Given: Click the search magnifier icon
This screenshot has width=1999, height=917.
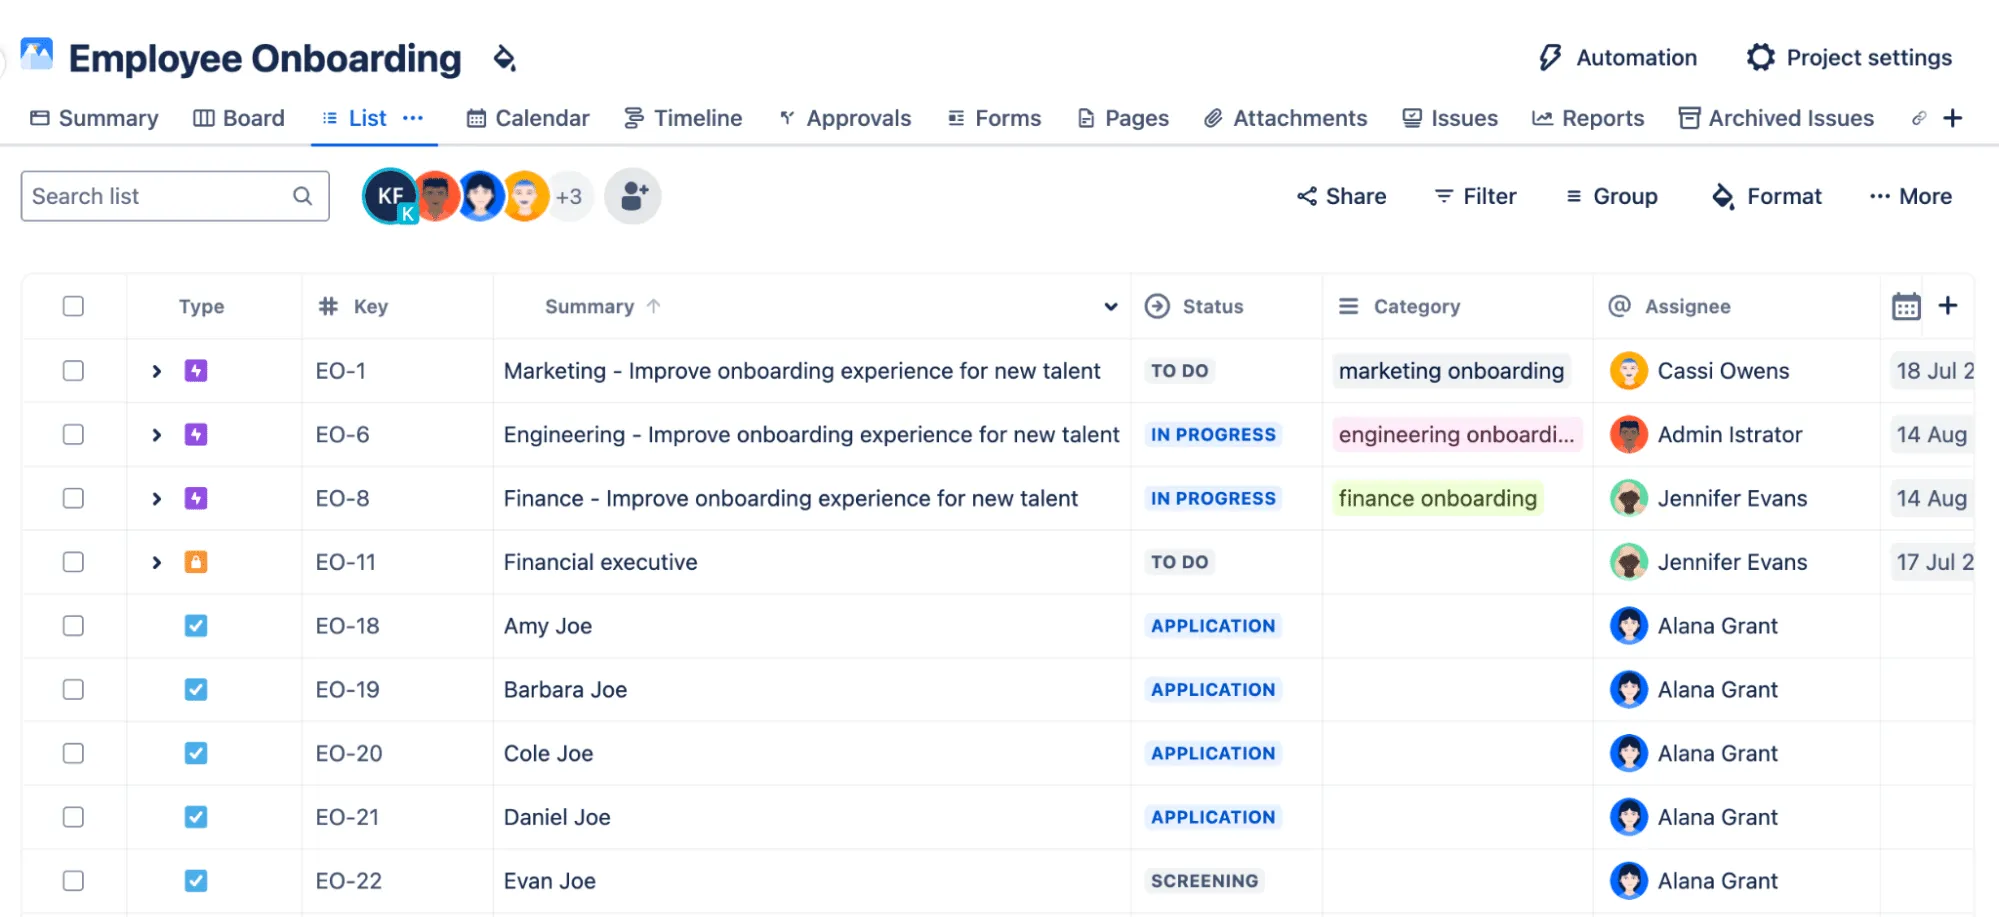Looking at the screenshot, I should (303, 196).
